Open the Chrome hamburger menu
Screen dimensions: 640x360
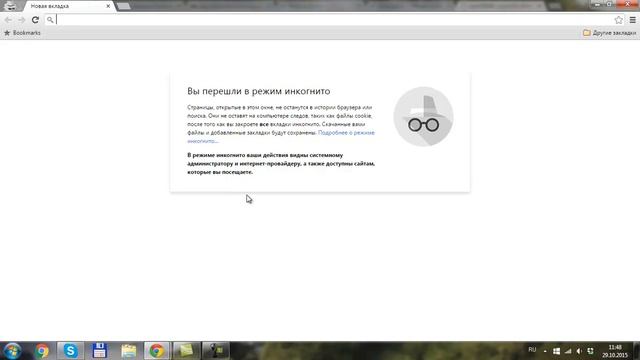point(632,20)
